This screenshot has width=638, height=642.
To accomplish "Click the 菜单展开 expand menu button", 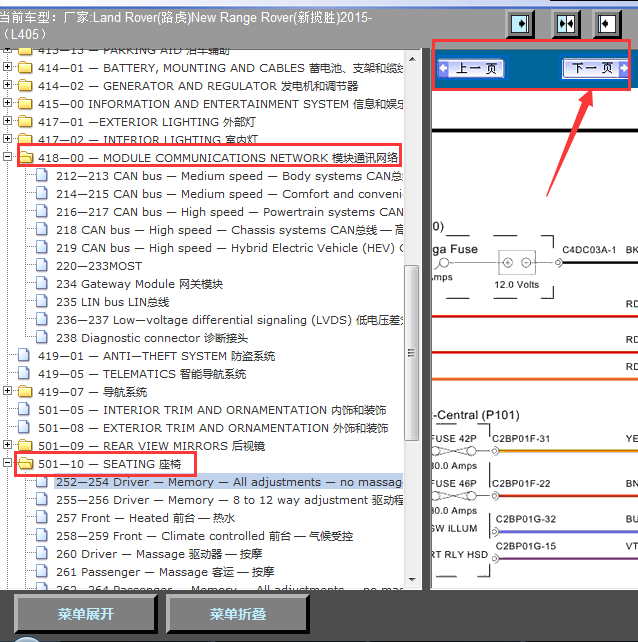I will click(x=86, y=614).
